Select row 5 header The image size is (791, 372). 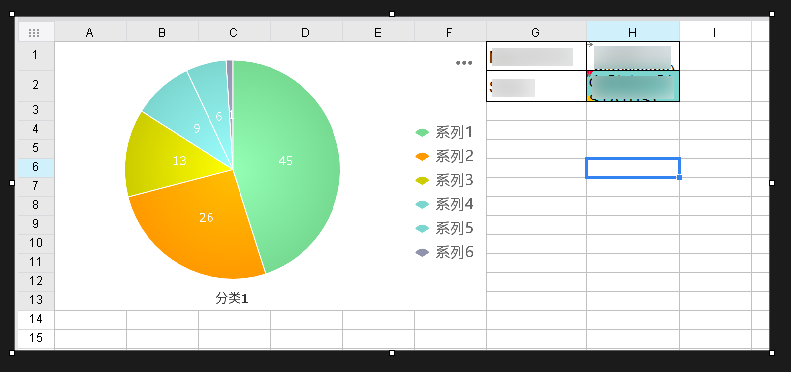click(x=35, y=148)
